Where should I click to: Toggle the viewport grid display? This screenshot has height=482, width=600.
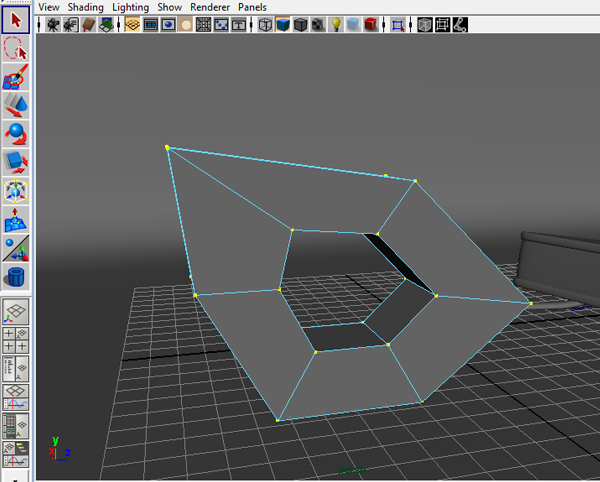(131, 25)
